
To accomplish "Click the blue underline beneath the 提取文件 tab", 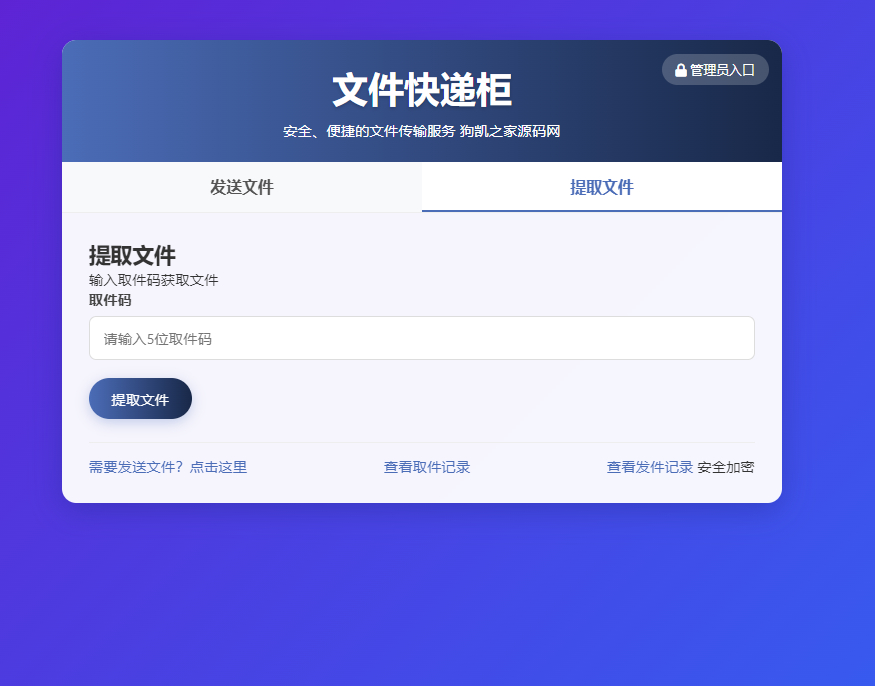I will coord(601,211).
